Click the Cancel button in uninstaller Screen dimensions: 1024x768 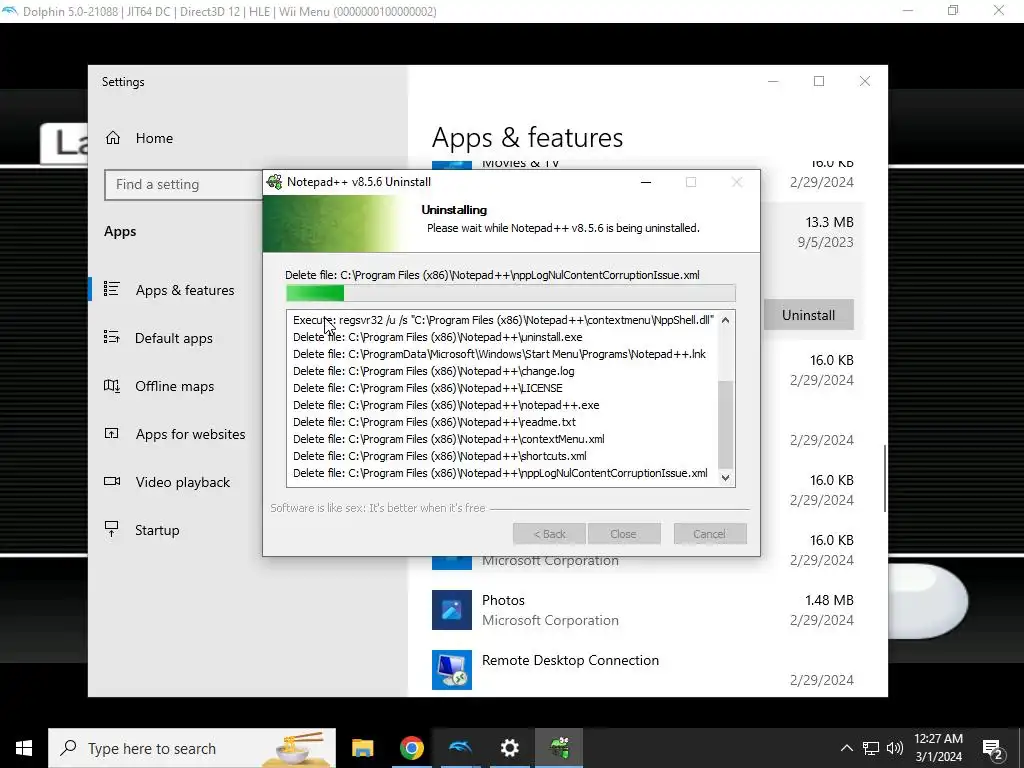click(x=710, y=534)
